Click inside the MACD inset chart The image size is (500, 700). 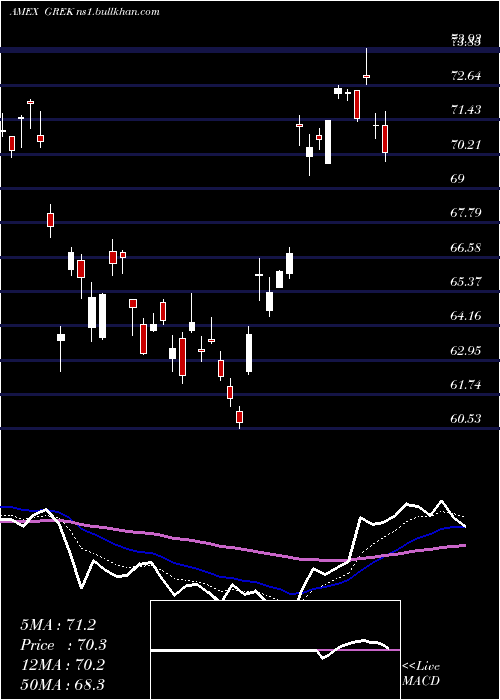coord(275,650)
